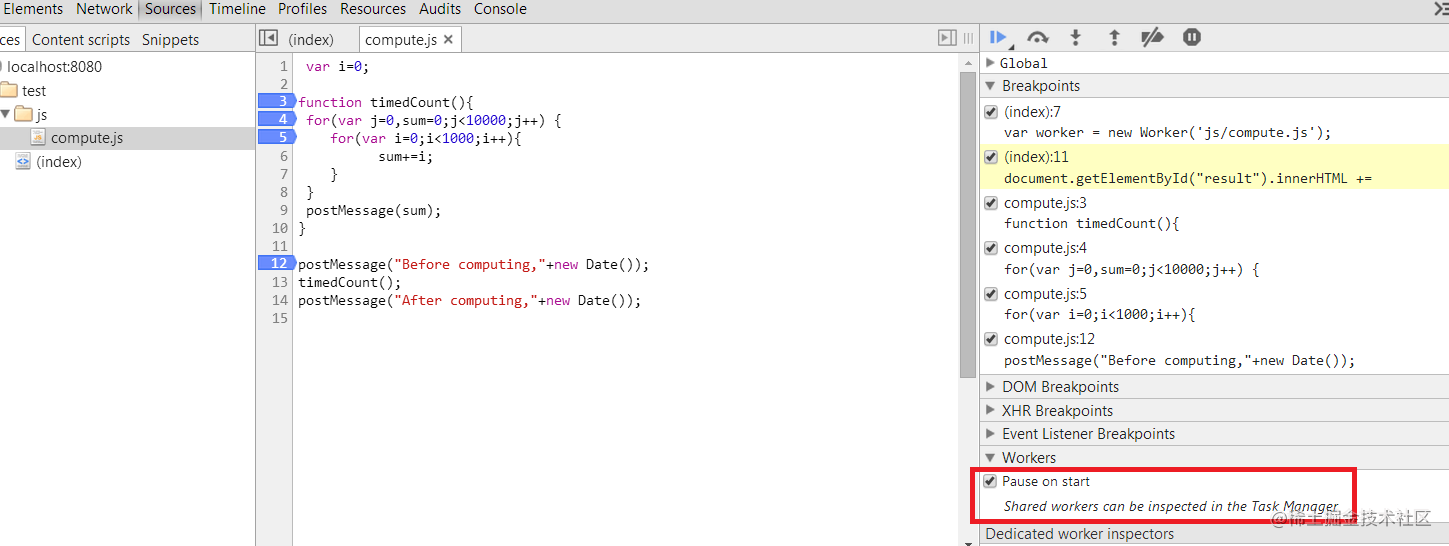Image resolution: width=1449 pixels, height=546 pixels.
Task: Open the Console panel tab
Action: (500, 9)
